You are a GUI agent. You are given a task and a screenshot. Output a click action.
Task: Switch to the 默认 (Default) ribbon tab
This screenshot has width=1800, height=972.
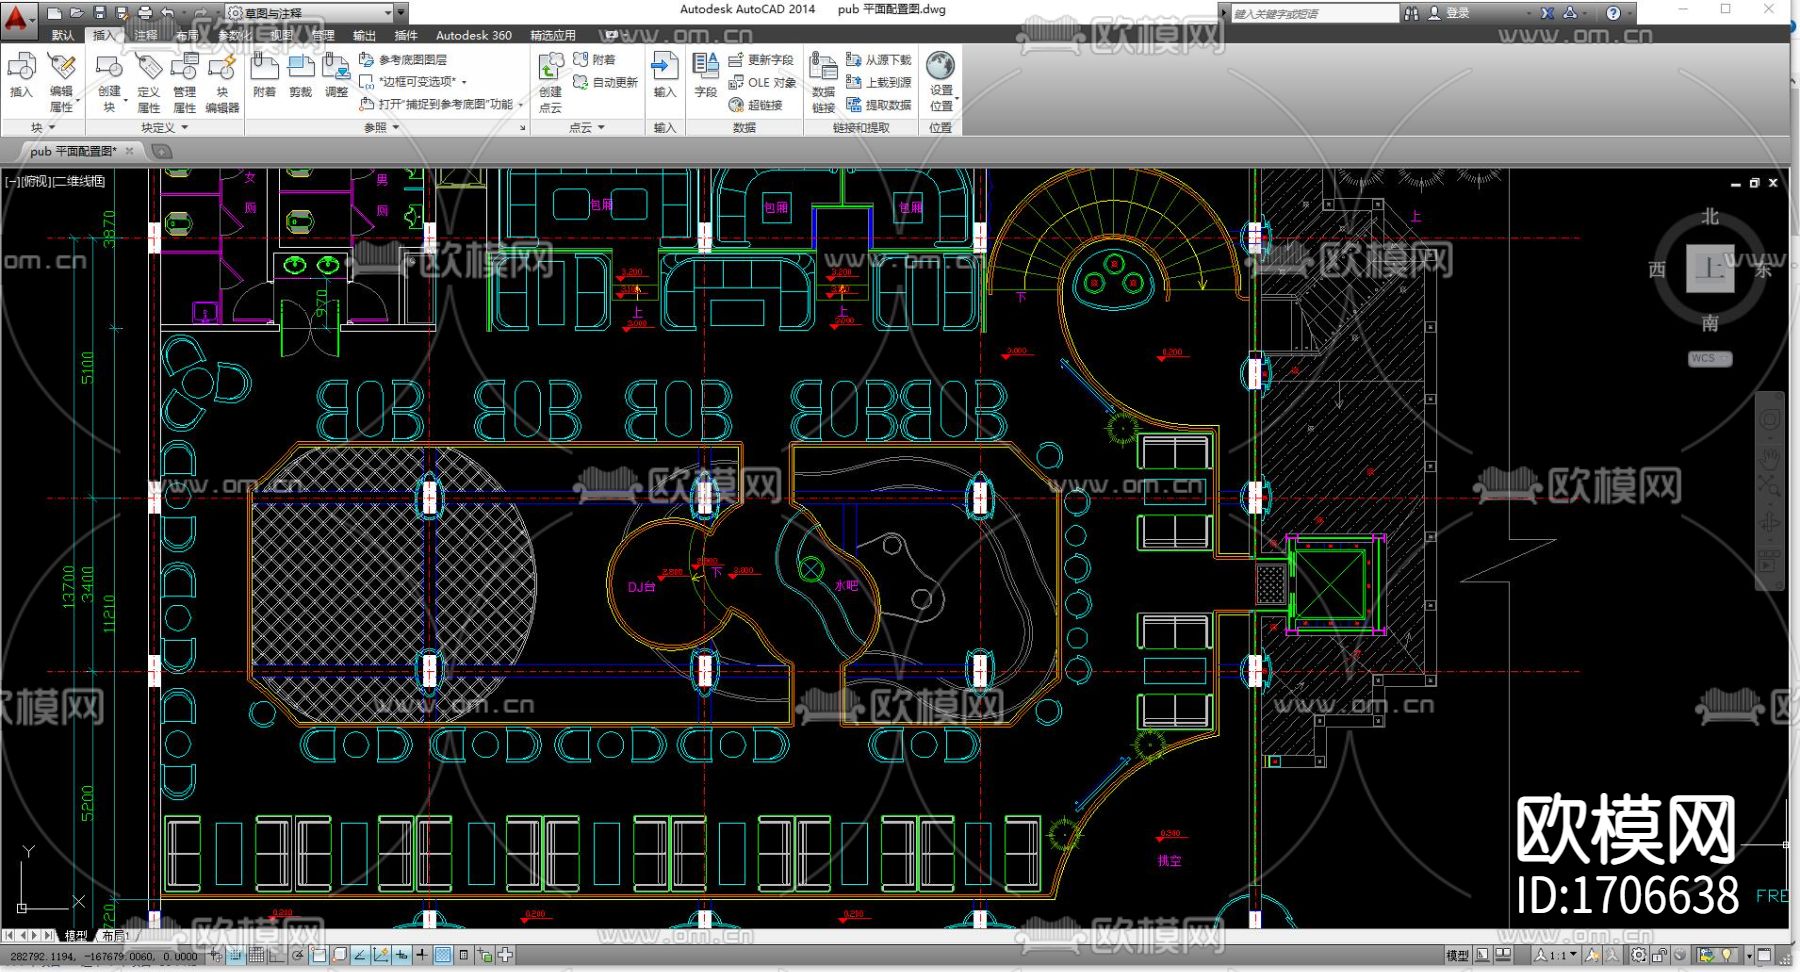tap(62, 35)
